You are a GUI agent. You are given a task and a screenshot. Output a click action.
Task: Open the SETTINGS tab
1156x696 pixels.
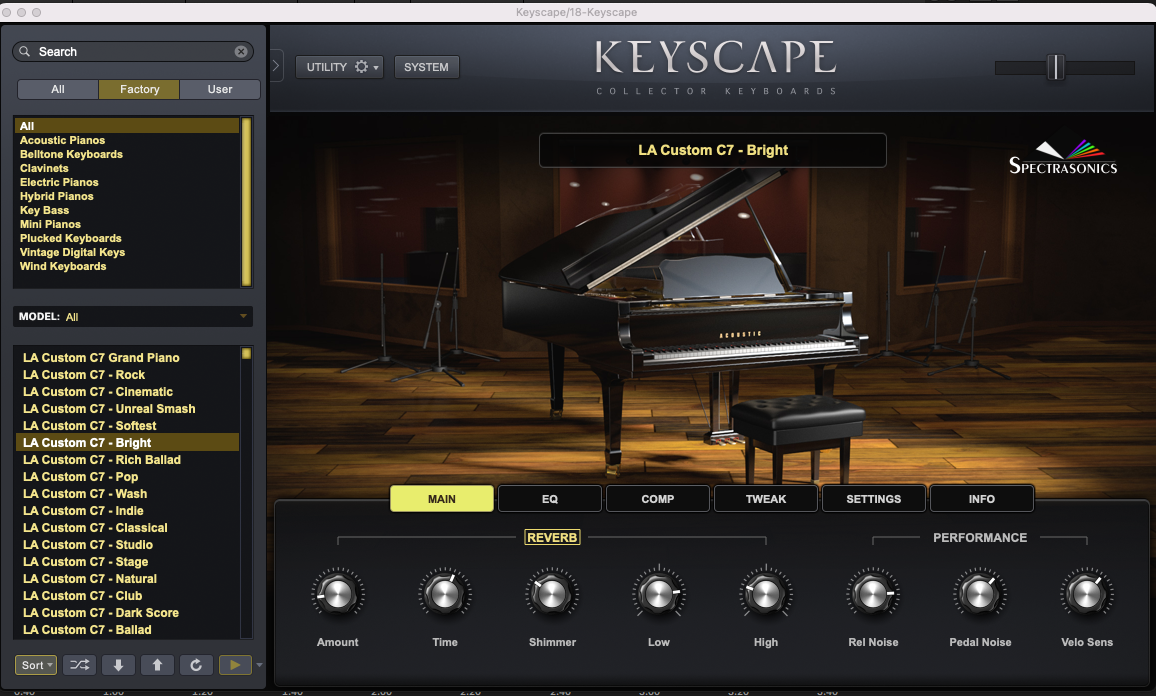pyautogui.click(x=874, y=499)
